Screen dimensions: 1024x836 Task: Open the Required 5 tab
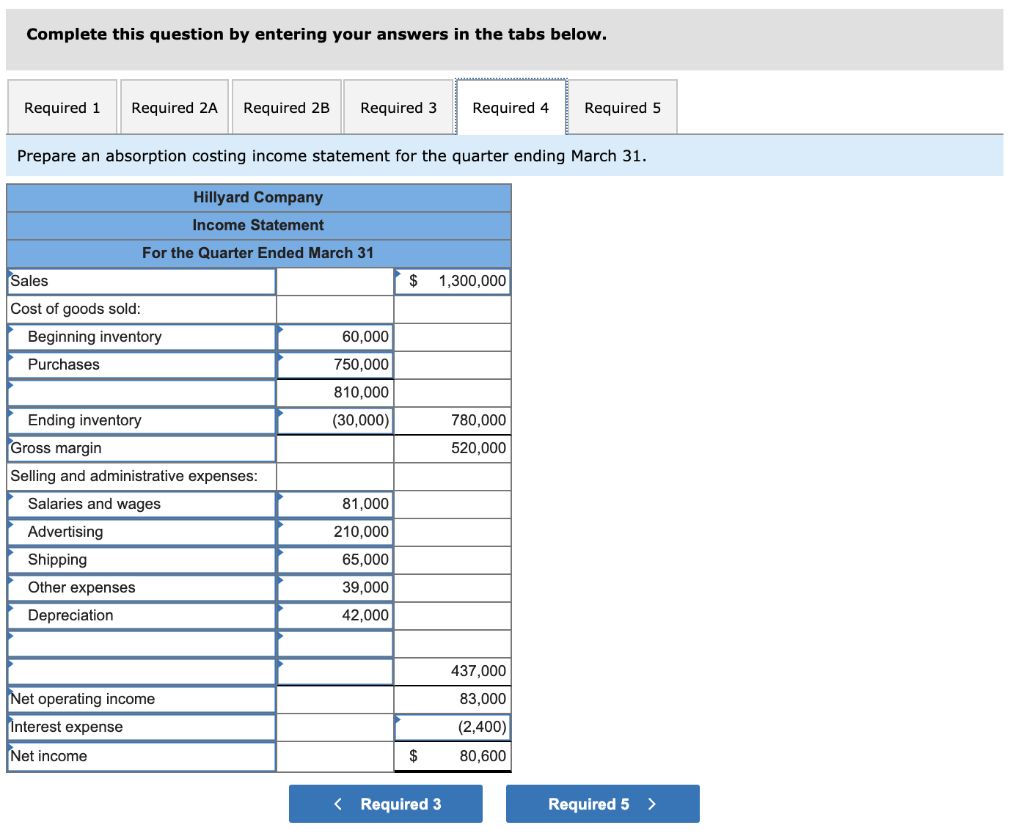622,107
